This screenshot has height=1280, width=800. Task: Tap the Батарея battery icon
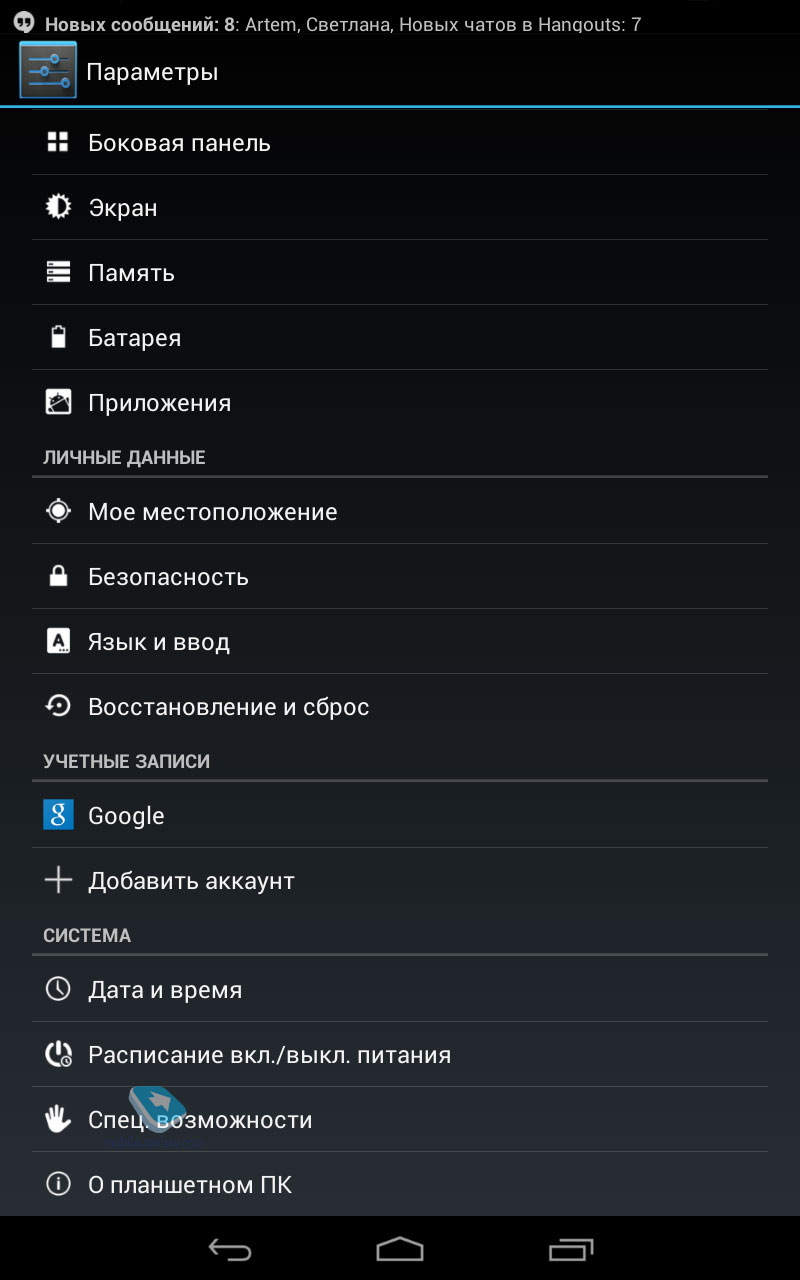point(58,337)
